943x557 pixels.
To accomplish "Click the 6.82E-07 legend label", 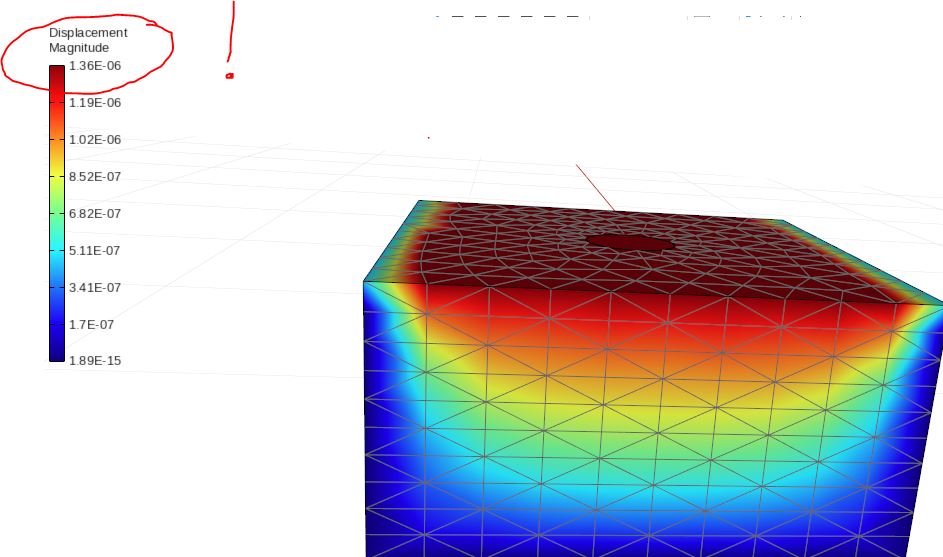I will click(95, 214).
